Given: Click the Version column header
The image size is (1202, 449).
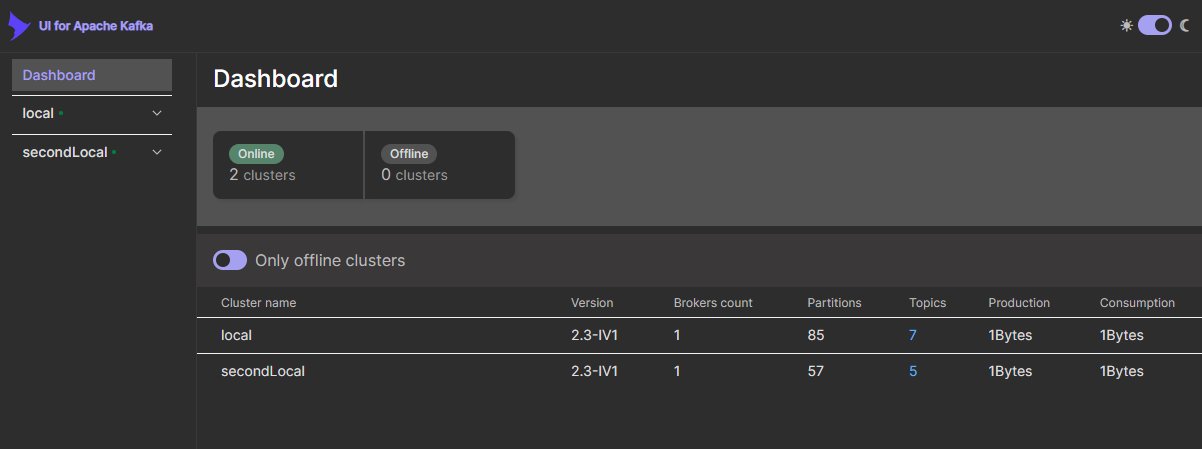Looking at the screenshot, I should pyautogui.click(x=592, y=302).
